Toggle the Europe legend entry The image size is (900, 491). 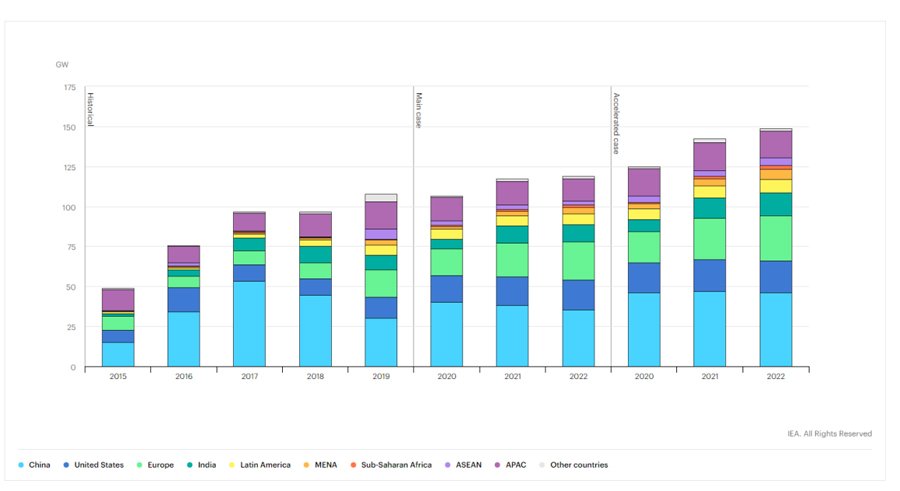tap(155, 465)
